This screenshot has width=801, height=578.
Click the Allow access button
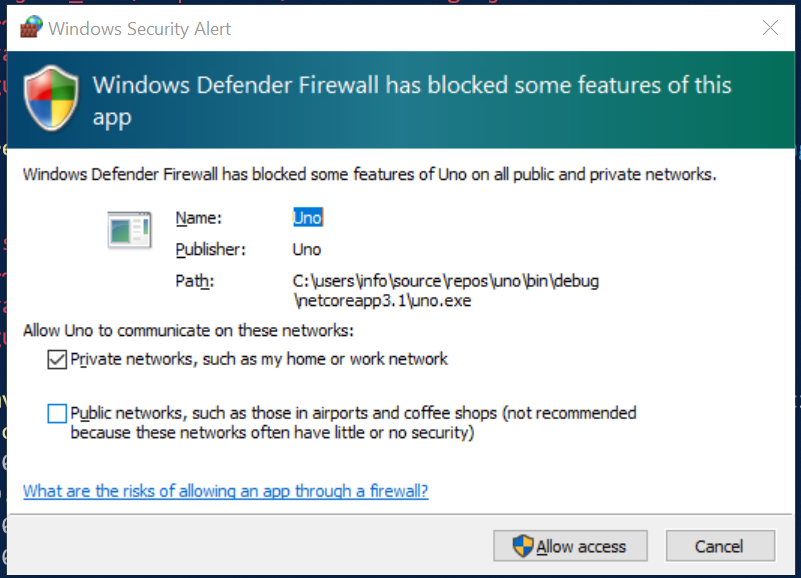570,546
